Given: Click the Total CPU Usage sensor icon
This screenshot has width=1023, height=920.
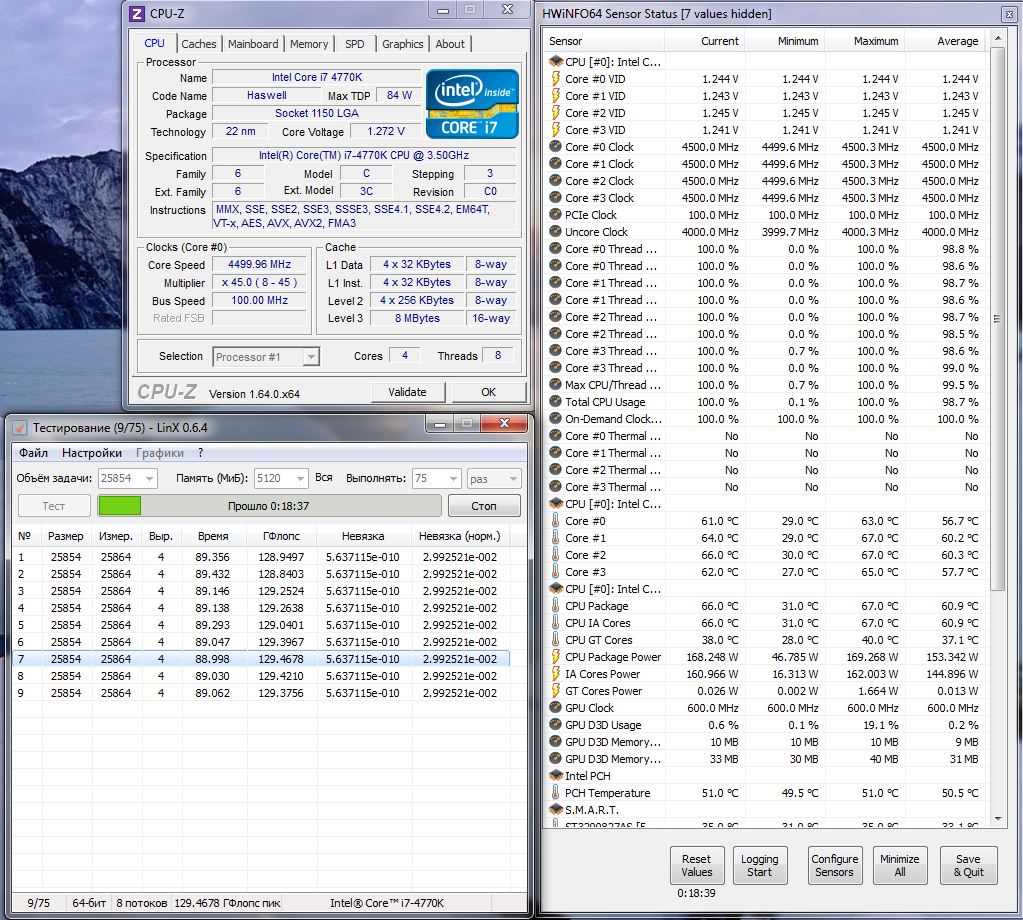Looking at the screenshot, I should [x=555, y=402].
